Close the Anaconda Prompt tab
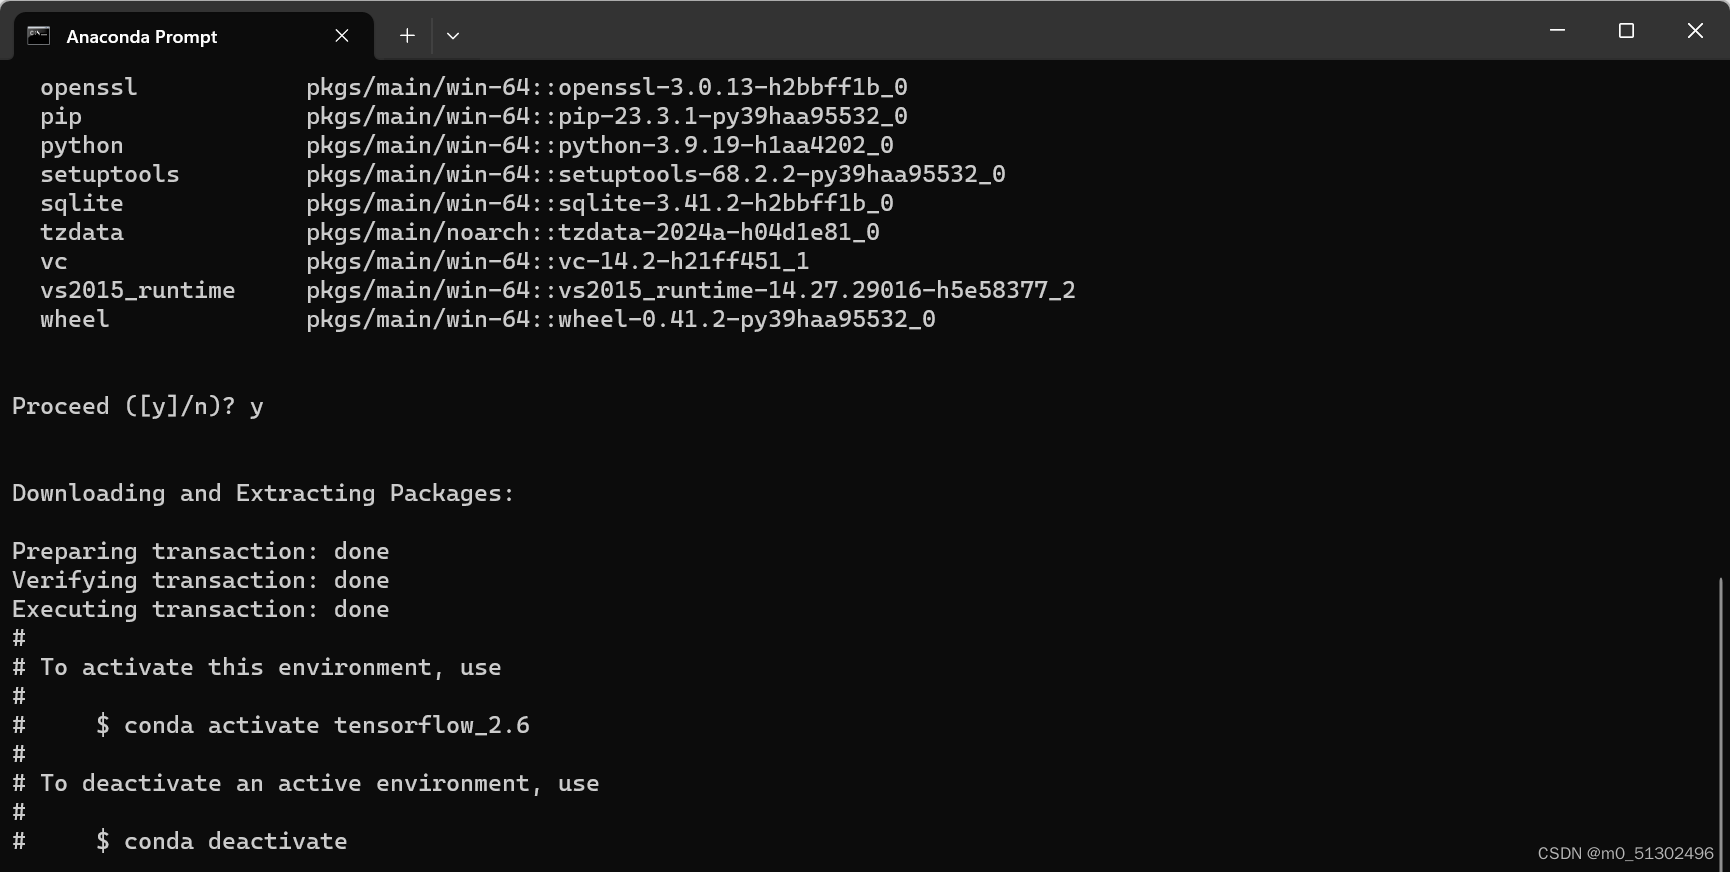 [x=341, y=35]
